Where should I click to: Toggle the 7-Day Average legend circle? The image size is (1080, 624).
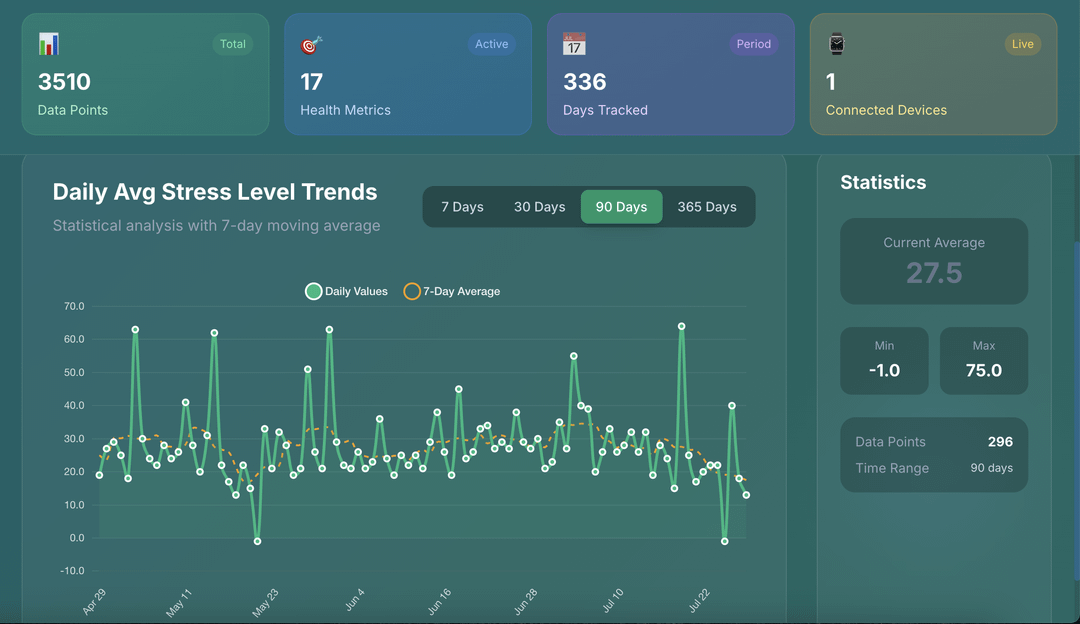[x=412, y=291]
